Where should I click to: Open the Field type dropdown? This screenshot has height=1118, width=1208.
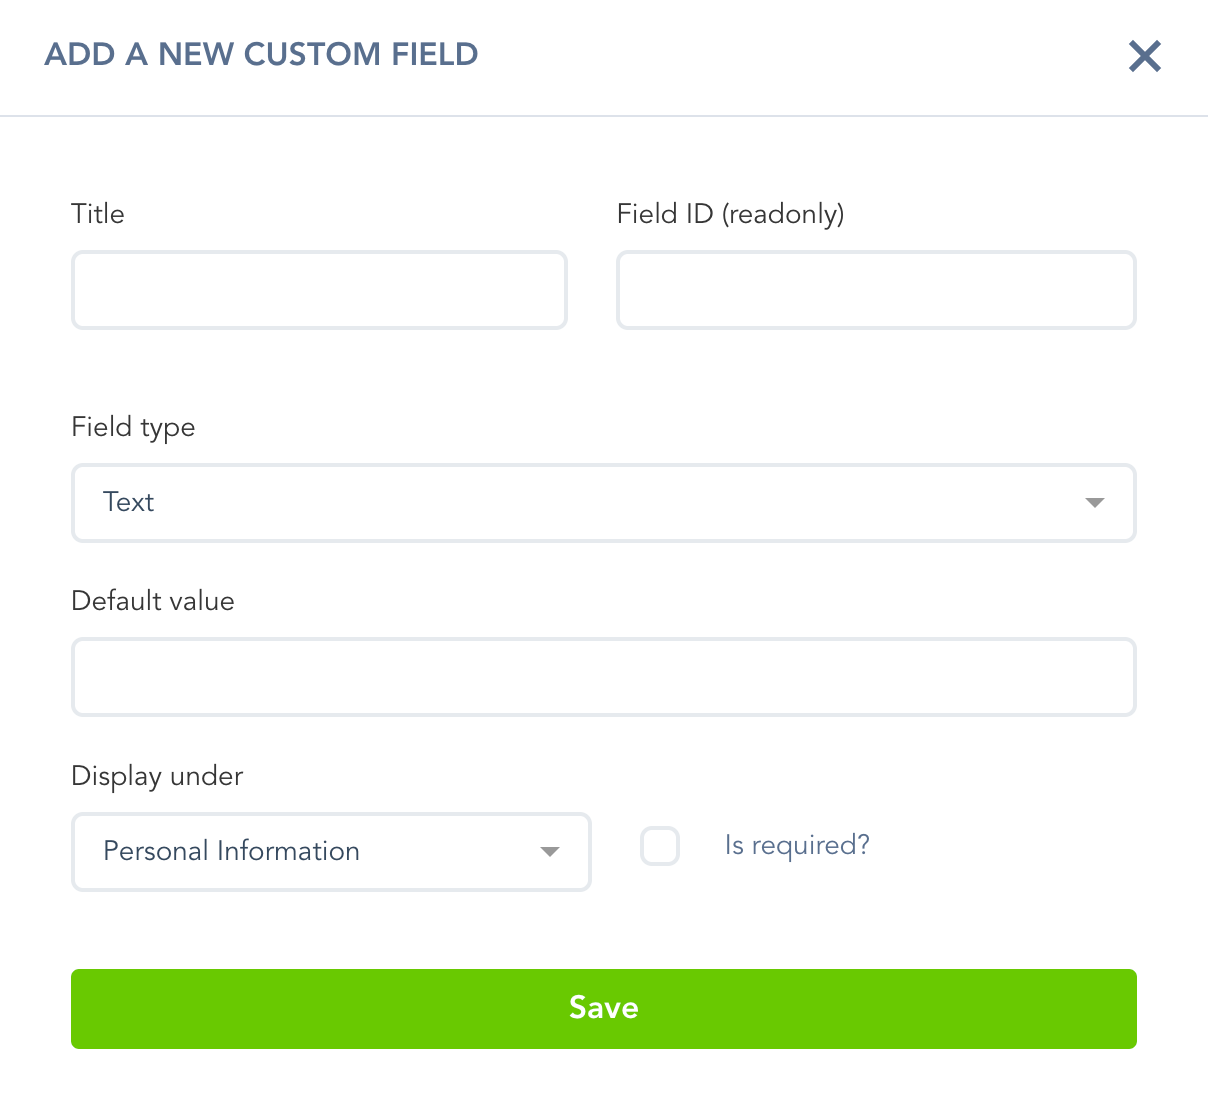(x=604, y=503)
